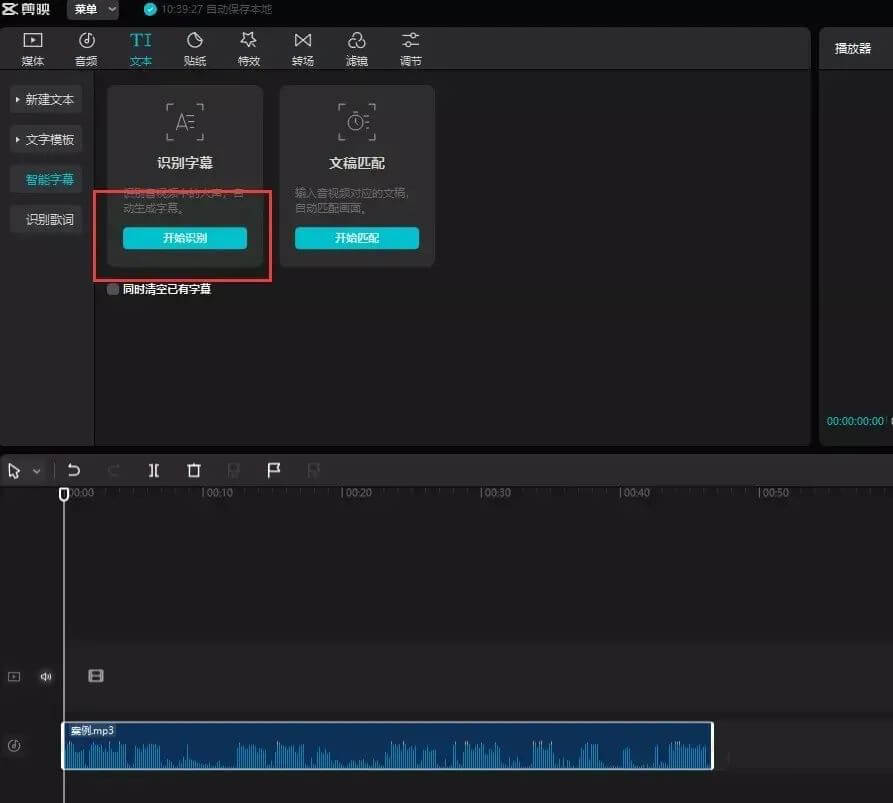Expand the 文字模板 section

click(46, 140)
